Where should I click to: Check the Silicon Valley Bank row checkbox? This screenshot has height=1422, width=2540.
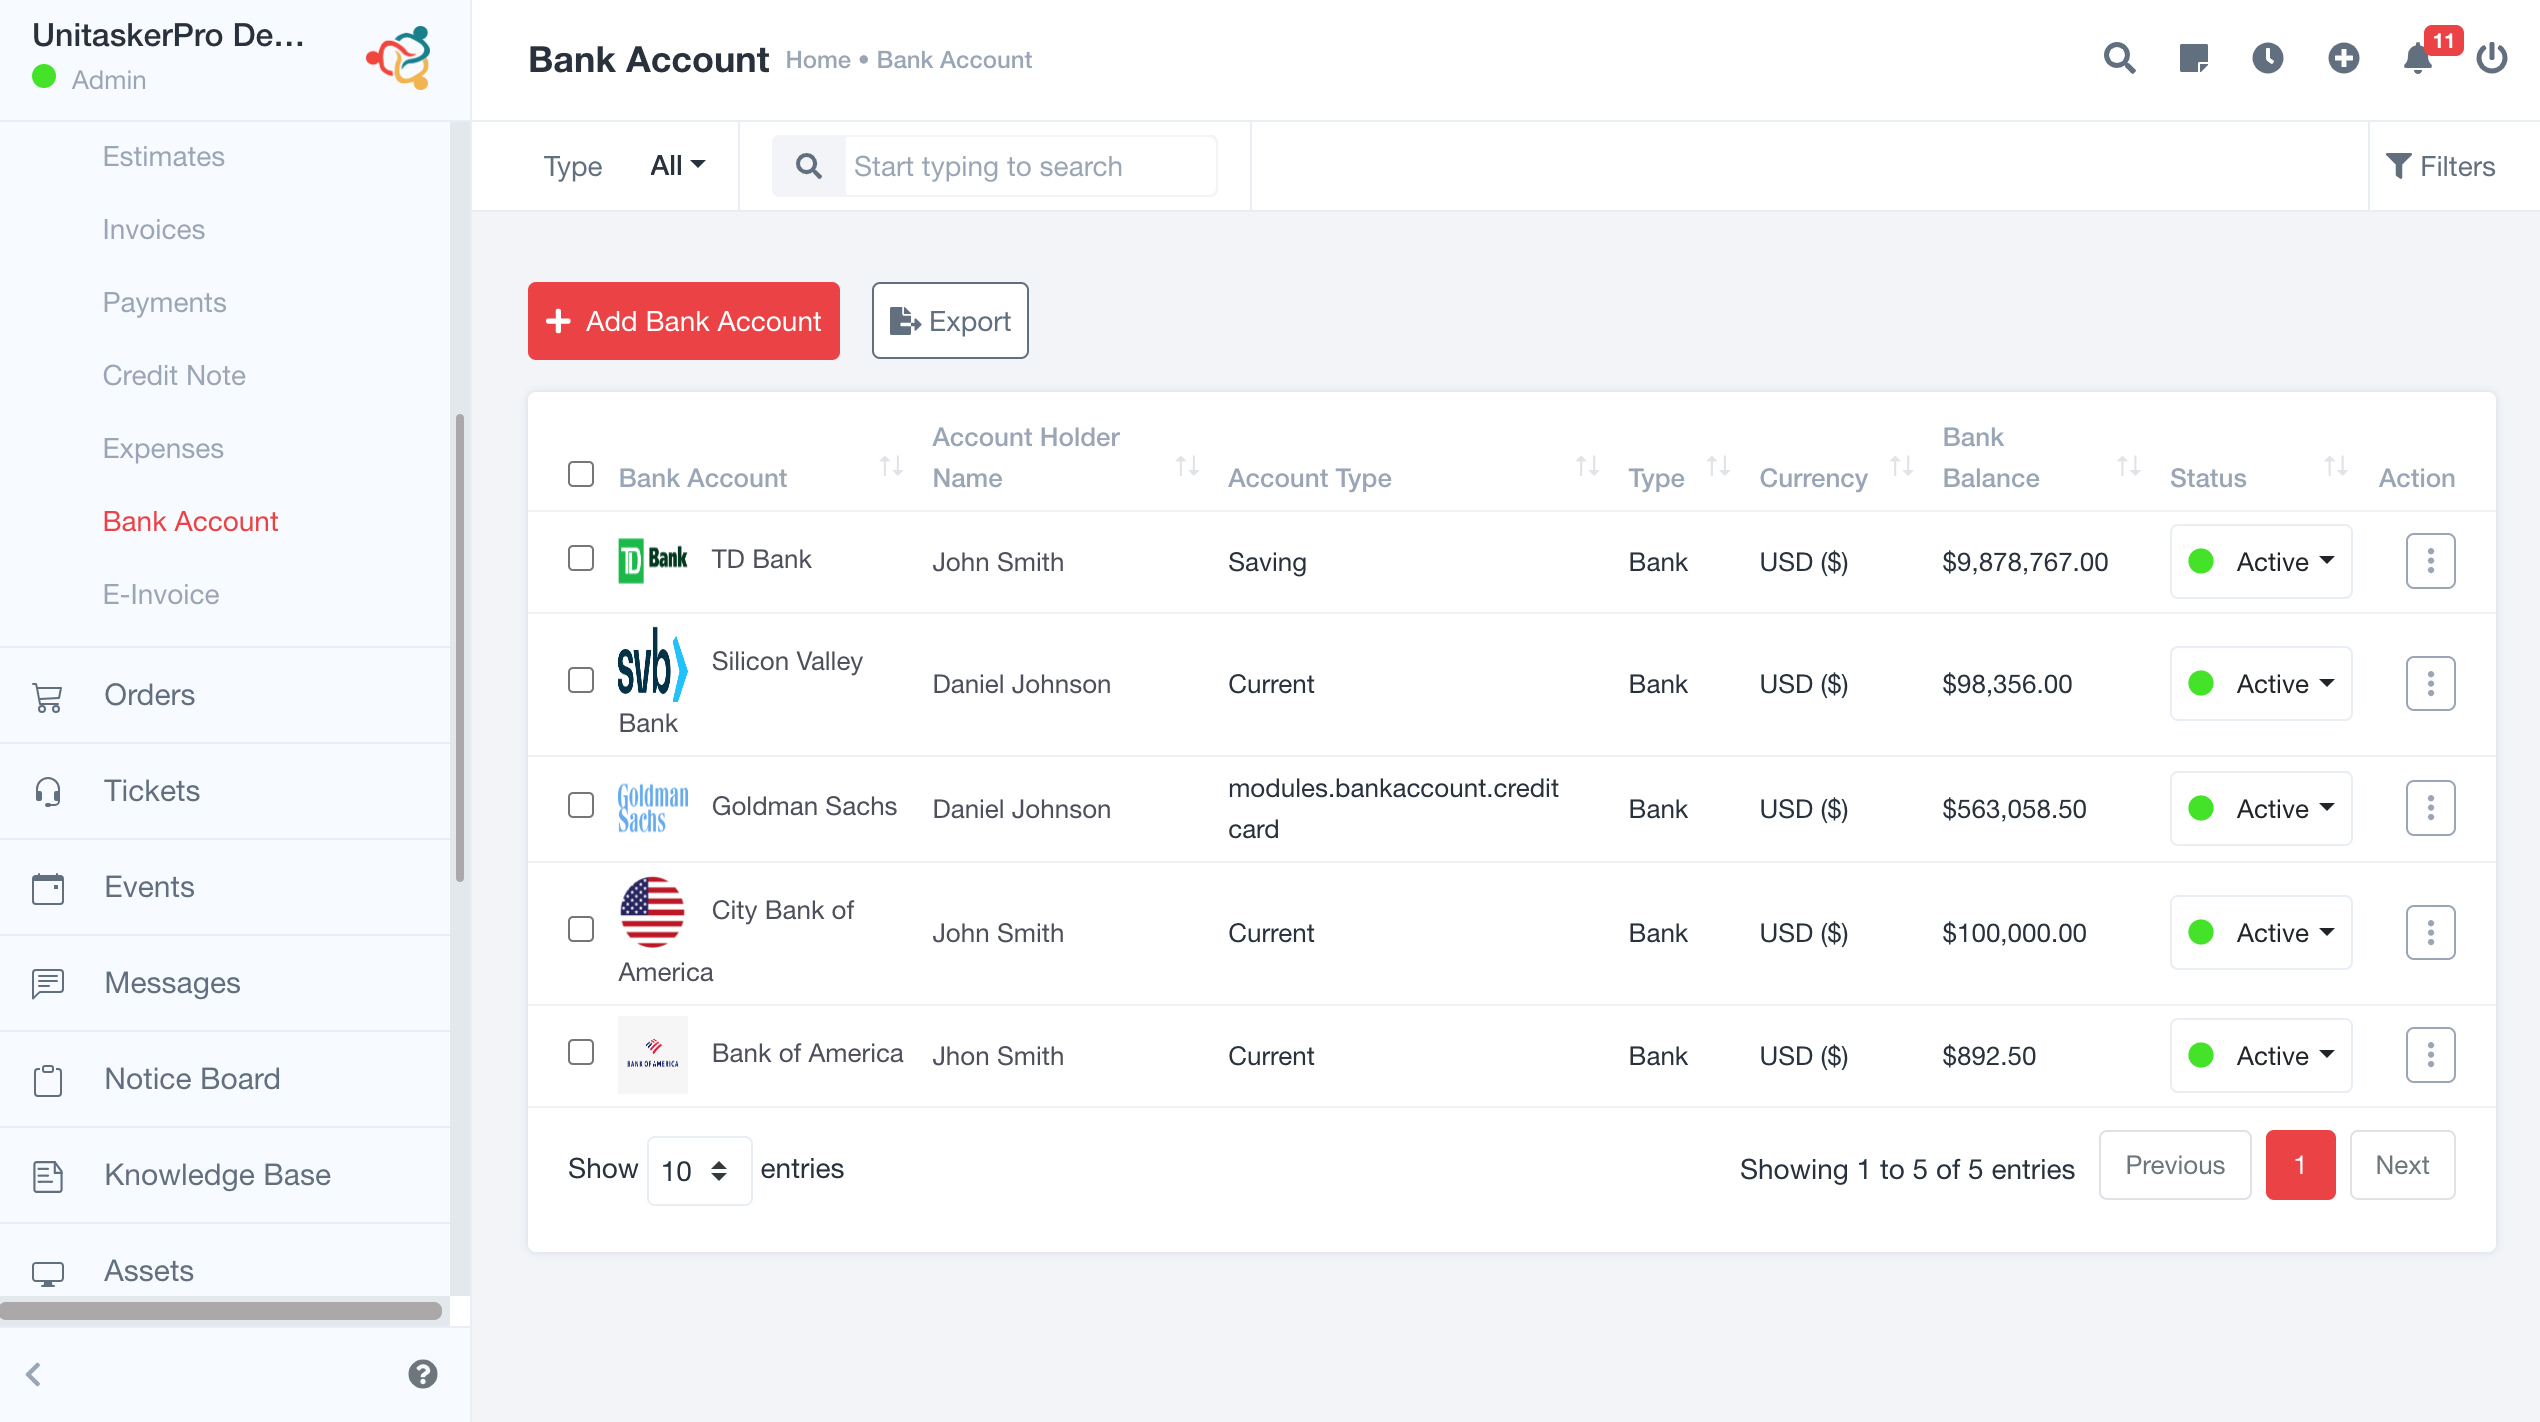pyautogui.click(x=581, y=680)
